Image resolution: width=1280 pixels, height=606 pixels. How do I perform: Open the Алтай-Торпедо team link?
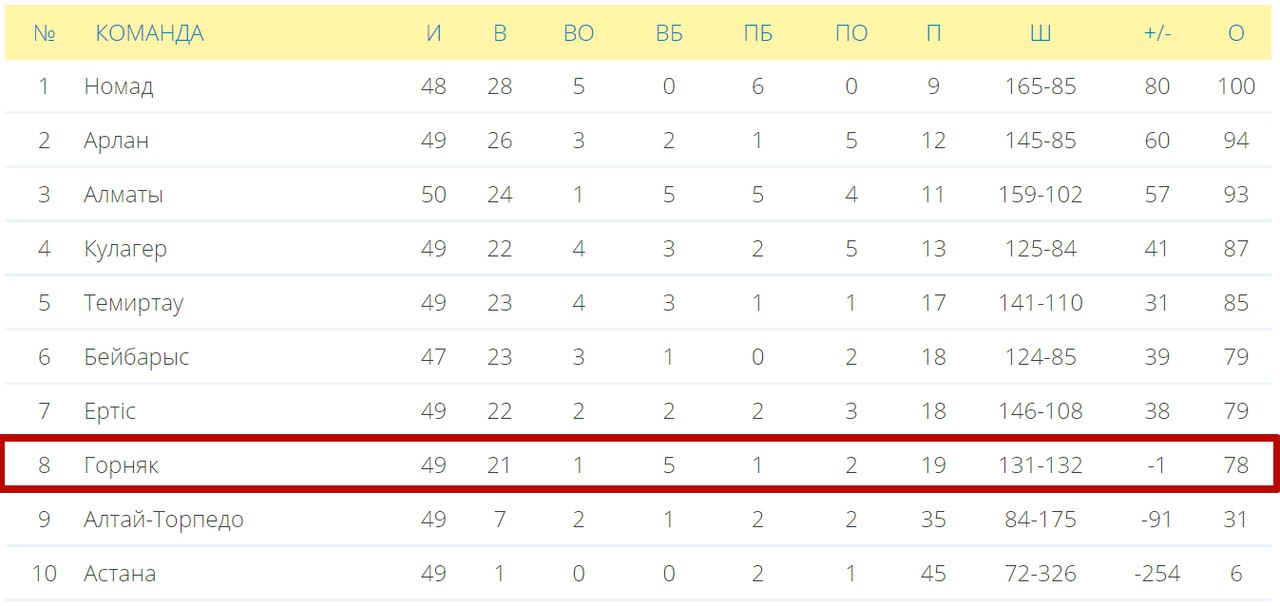(x=164, y=519)
